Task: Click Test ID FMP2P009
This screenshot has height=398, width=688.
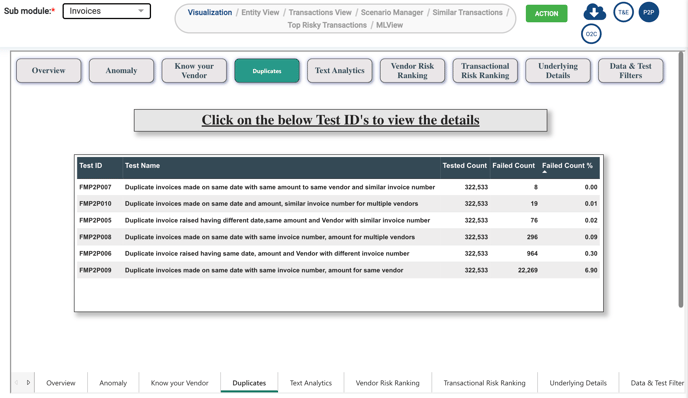Action: [x=95, y=270]
